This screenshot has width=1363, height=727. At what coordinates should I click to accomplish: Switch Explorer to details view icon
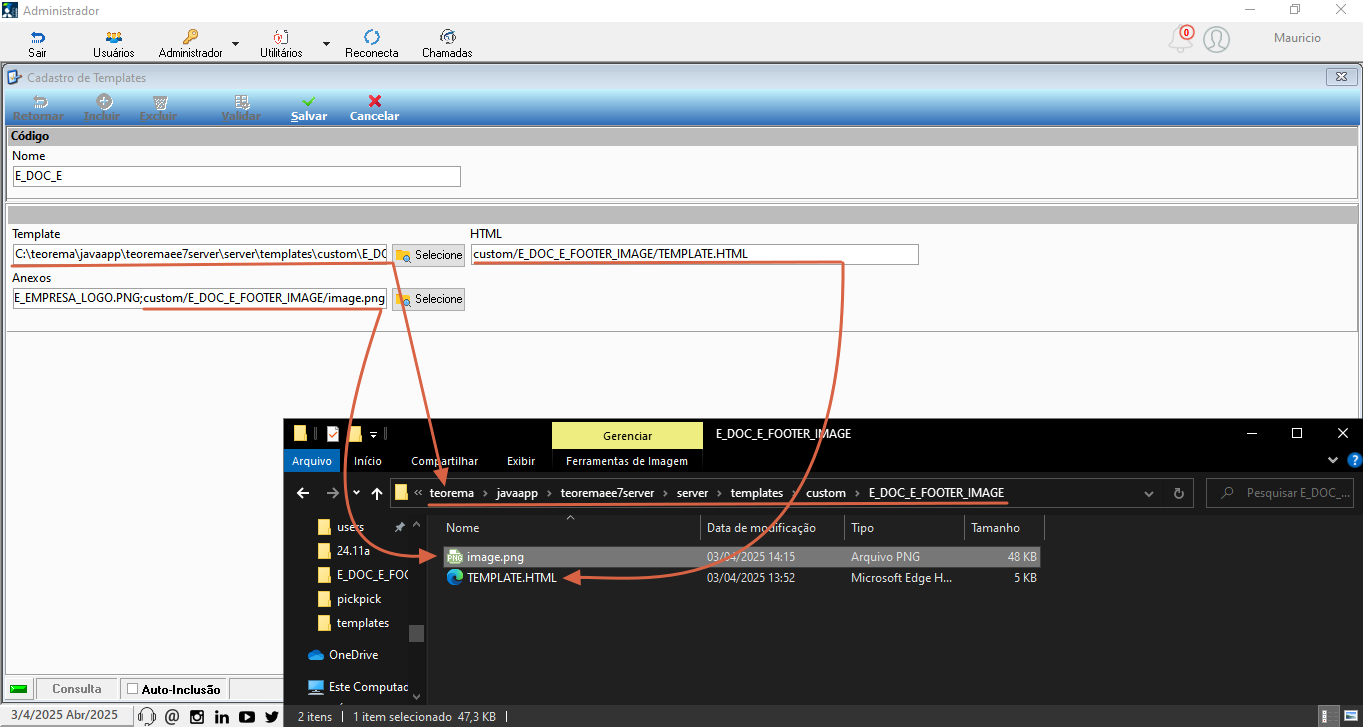(x=1327, y=716)
